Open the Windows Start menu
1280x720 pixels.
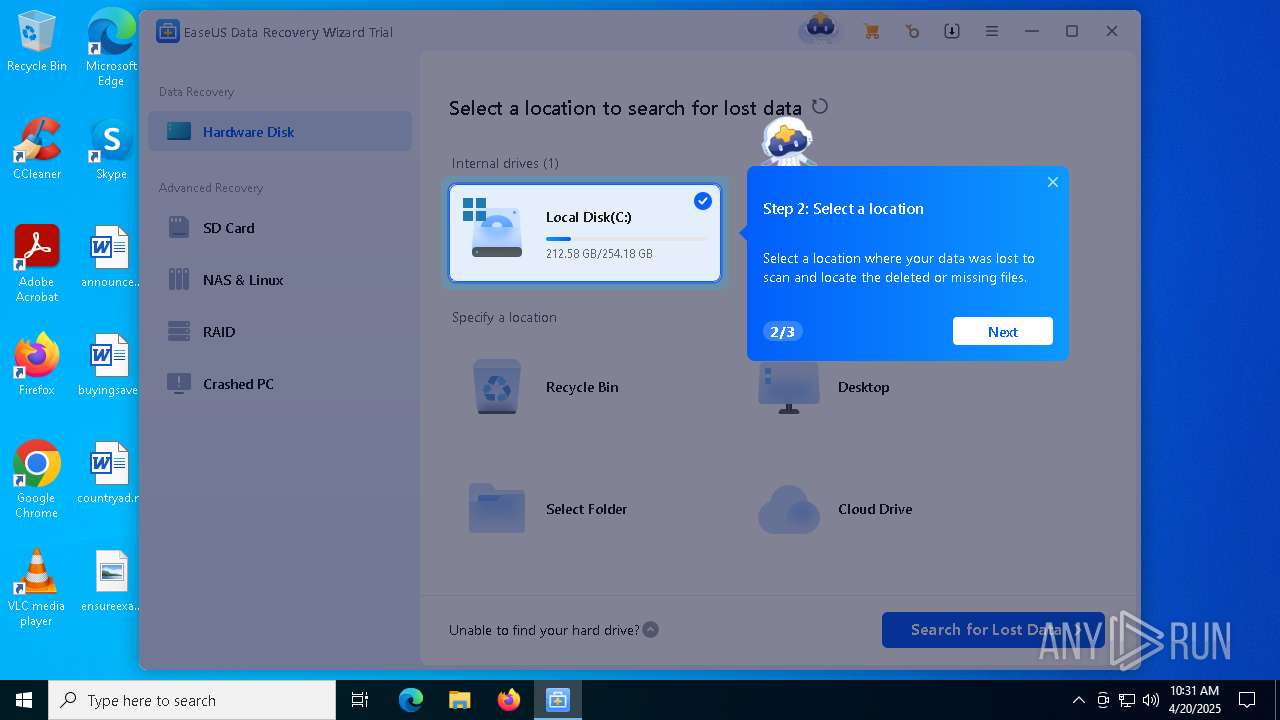click(x=24, y=700)
